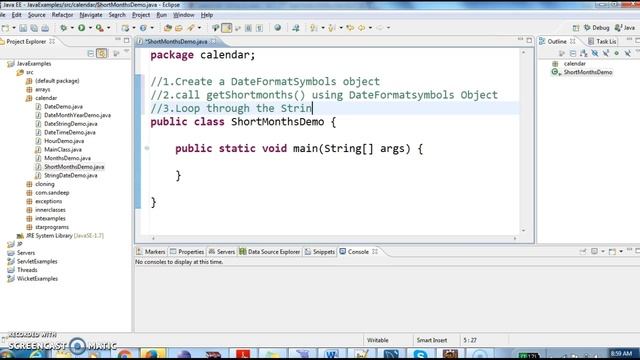The image size is (640, 360).
Task: Switch to the Snippets tab
Action: coord(320,252)
